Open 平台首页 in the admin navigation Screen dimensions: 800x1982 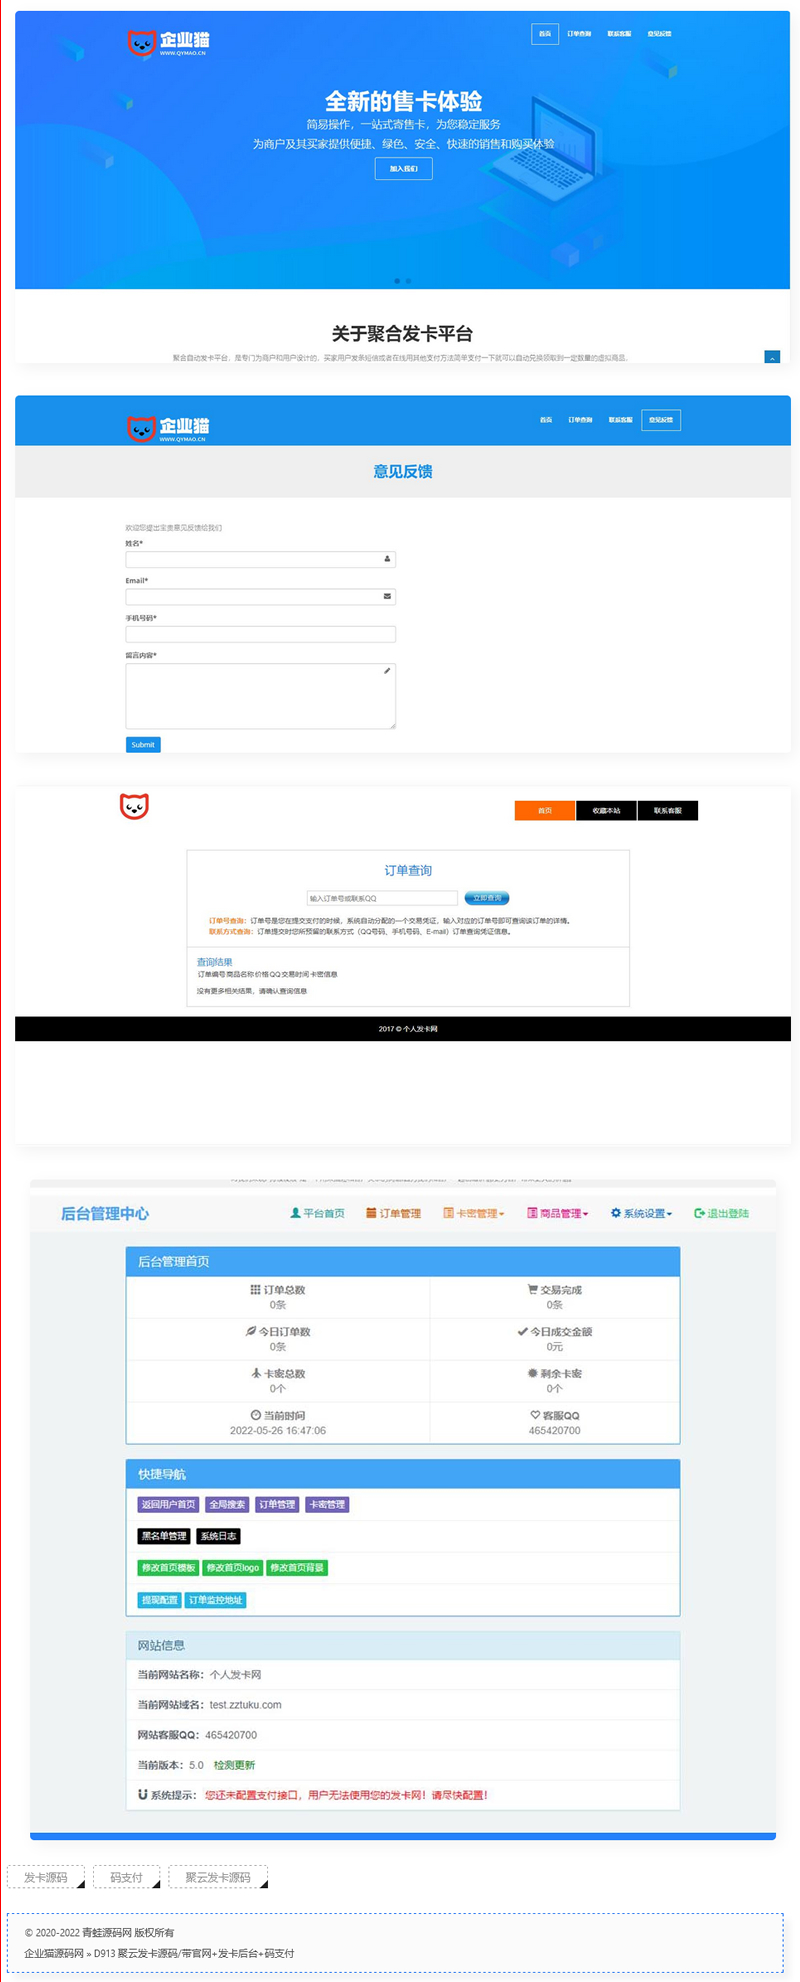[317, 1213]
